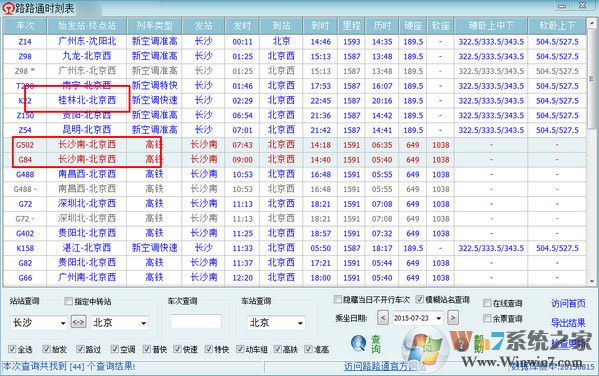Enable 隐藏当日不开行车次 checkbox
This screenshot has height=376, width=599.
[x=338, y=299]
